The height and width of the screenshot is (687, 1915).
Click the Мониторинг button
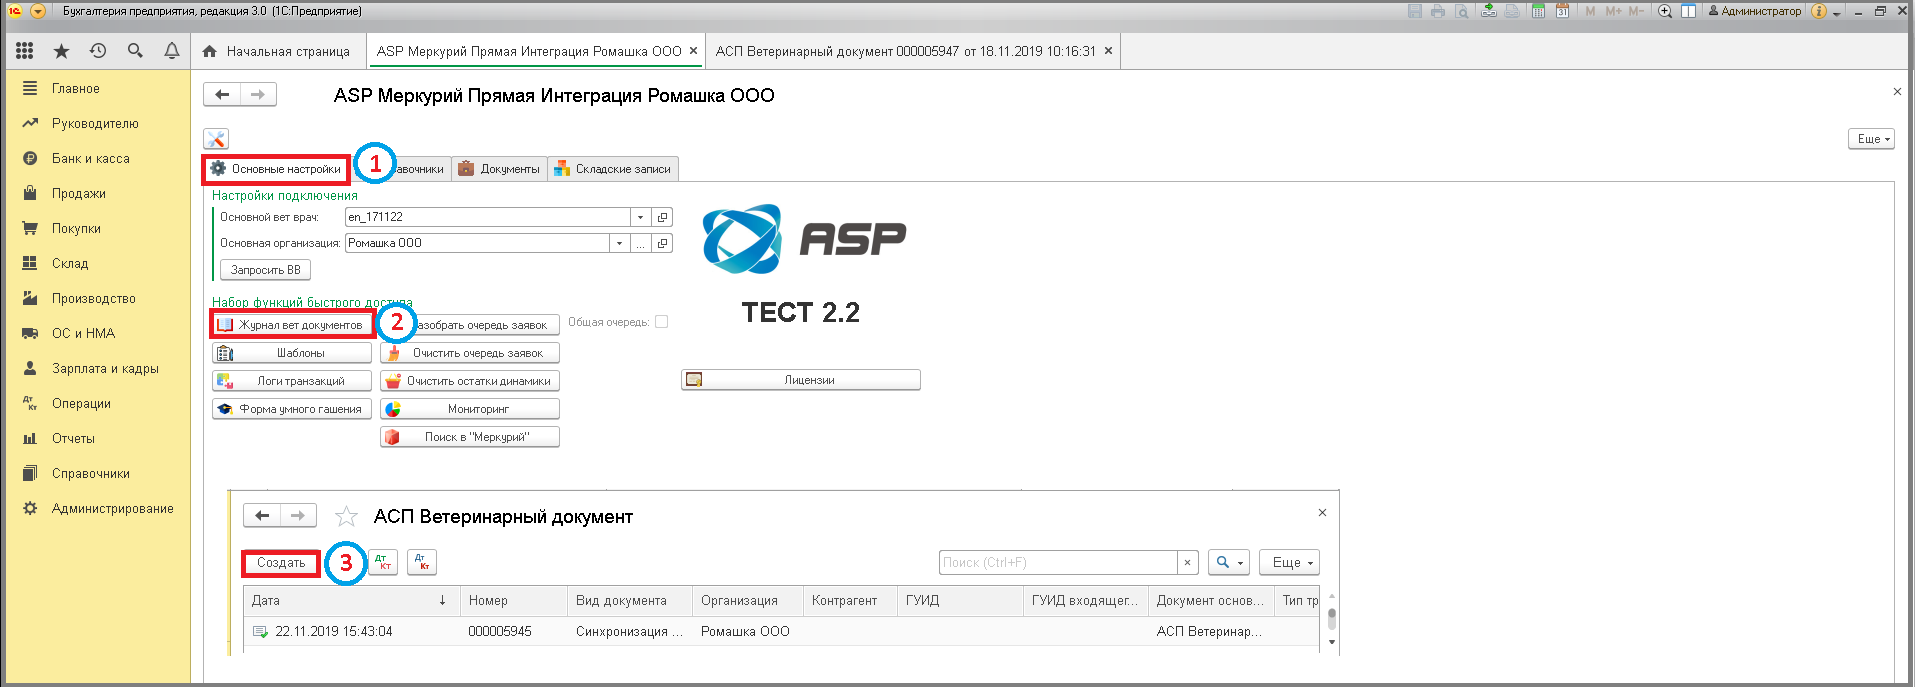tap(470, 409)
